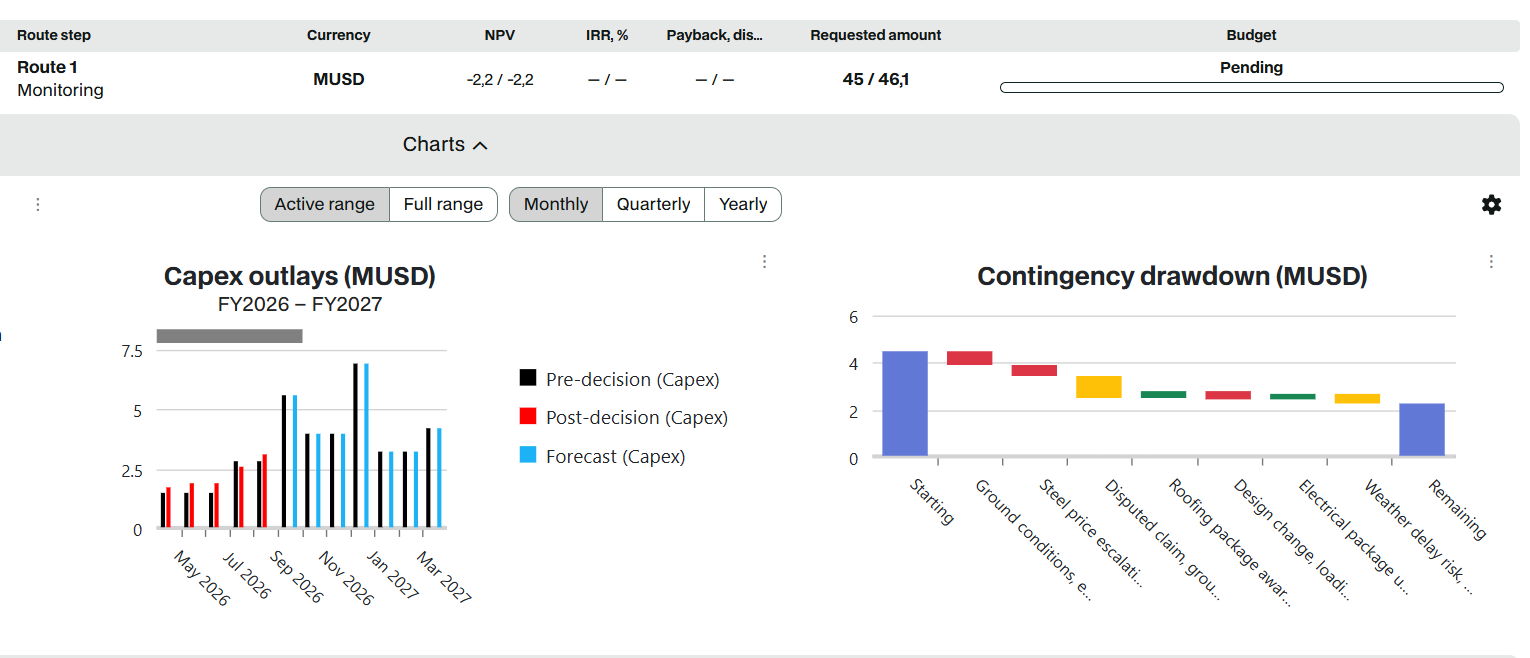This screenshot has width=1530, height=658.
Task: Click the truncated Payback column header
Action: pos(715,35)
